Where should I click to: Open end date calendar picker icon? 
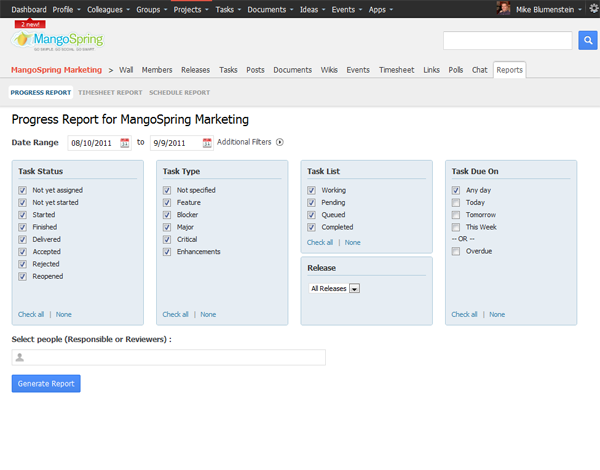tap(207, 143)
